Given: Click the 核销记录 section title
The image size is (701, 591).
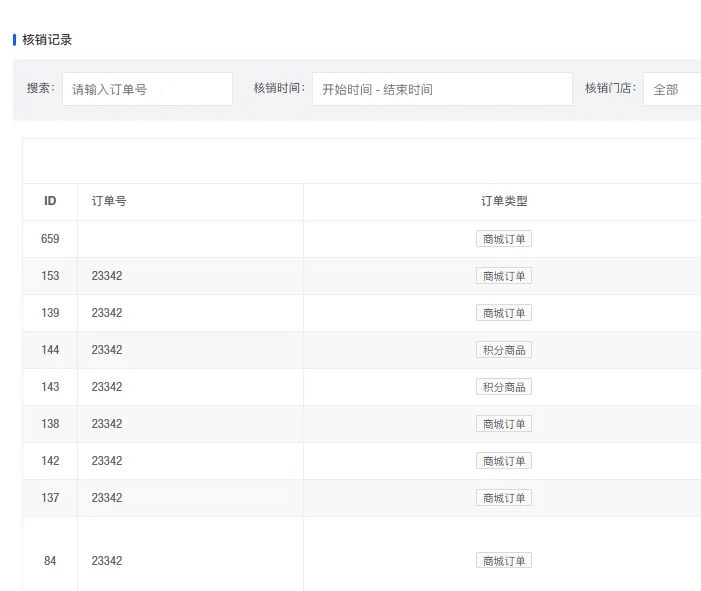Looking at the screenshot, I should click(47, 40).
